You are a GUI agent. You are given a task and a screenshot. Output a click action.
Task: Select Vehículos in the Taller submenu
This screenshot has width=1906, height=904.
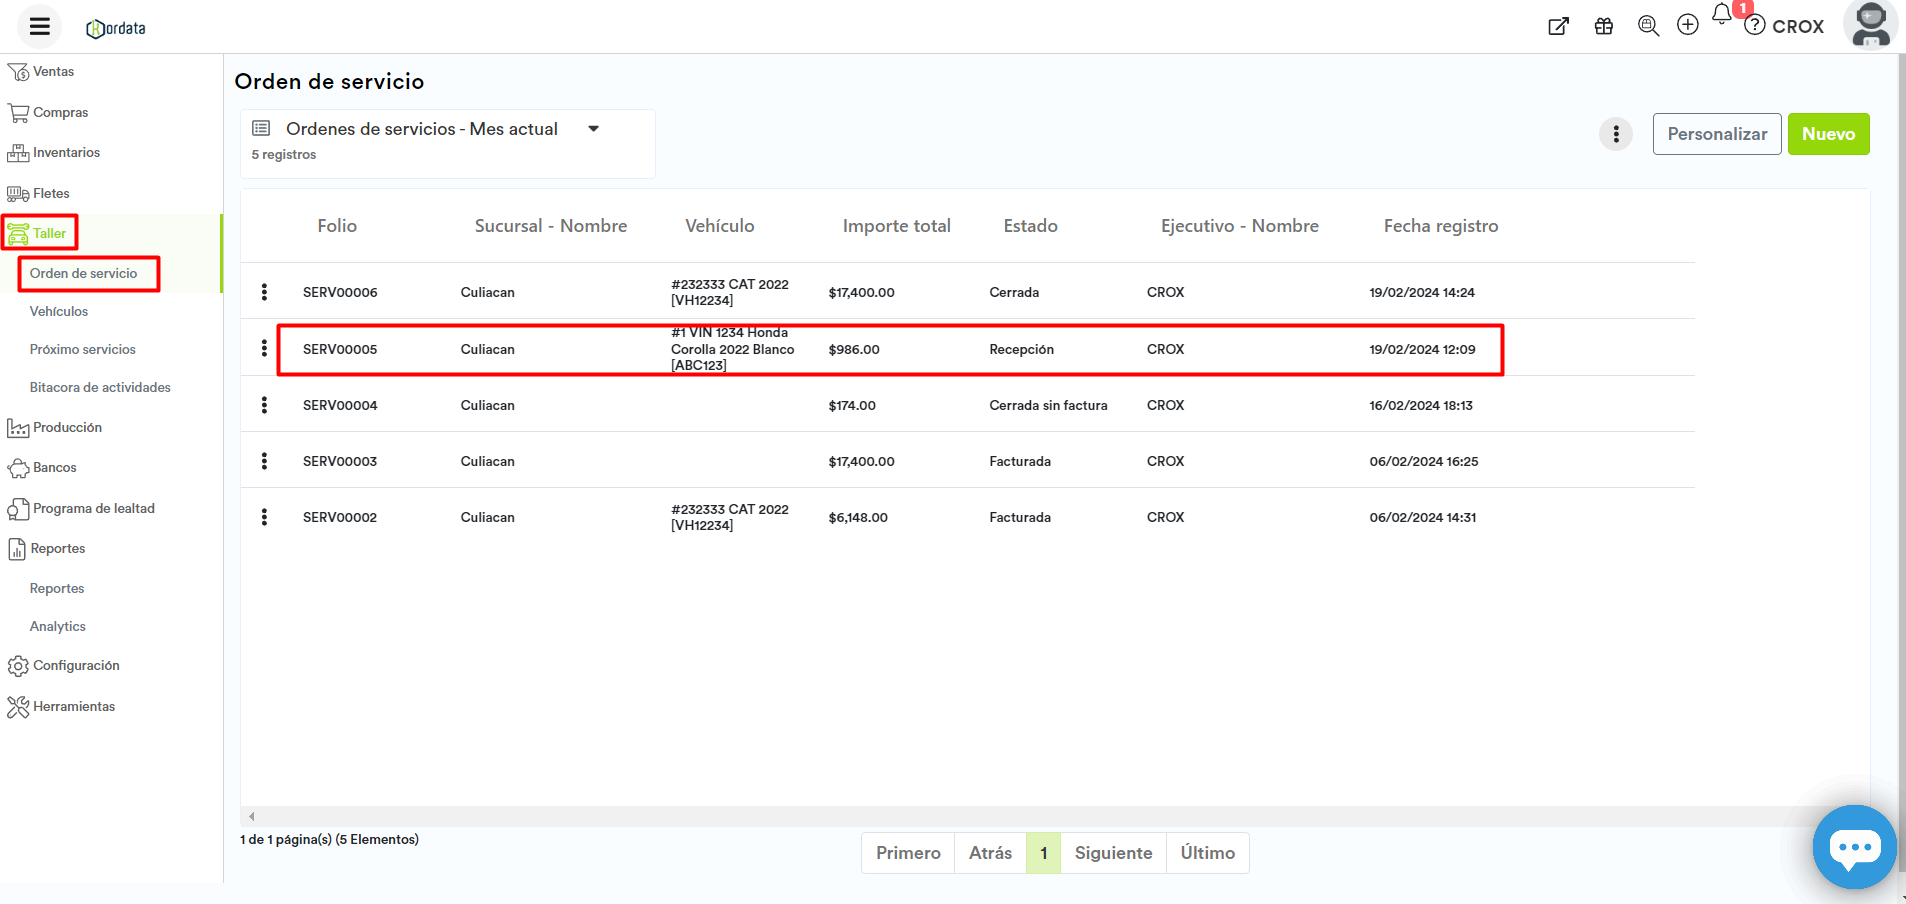click(x=59, y=312)
